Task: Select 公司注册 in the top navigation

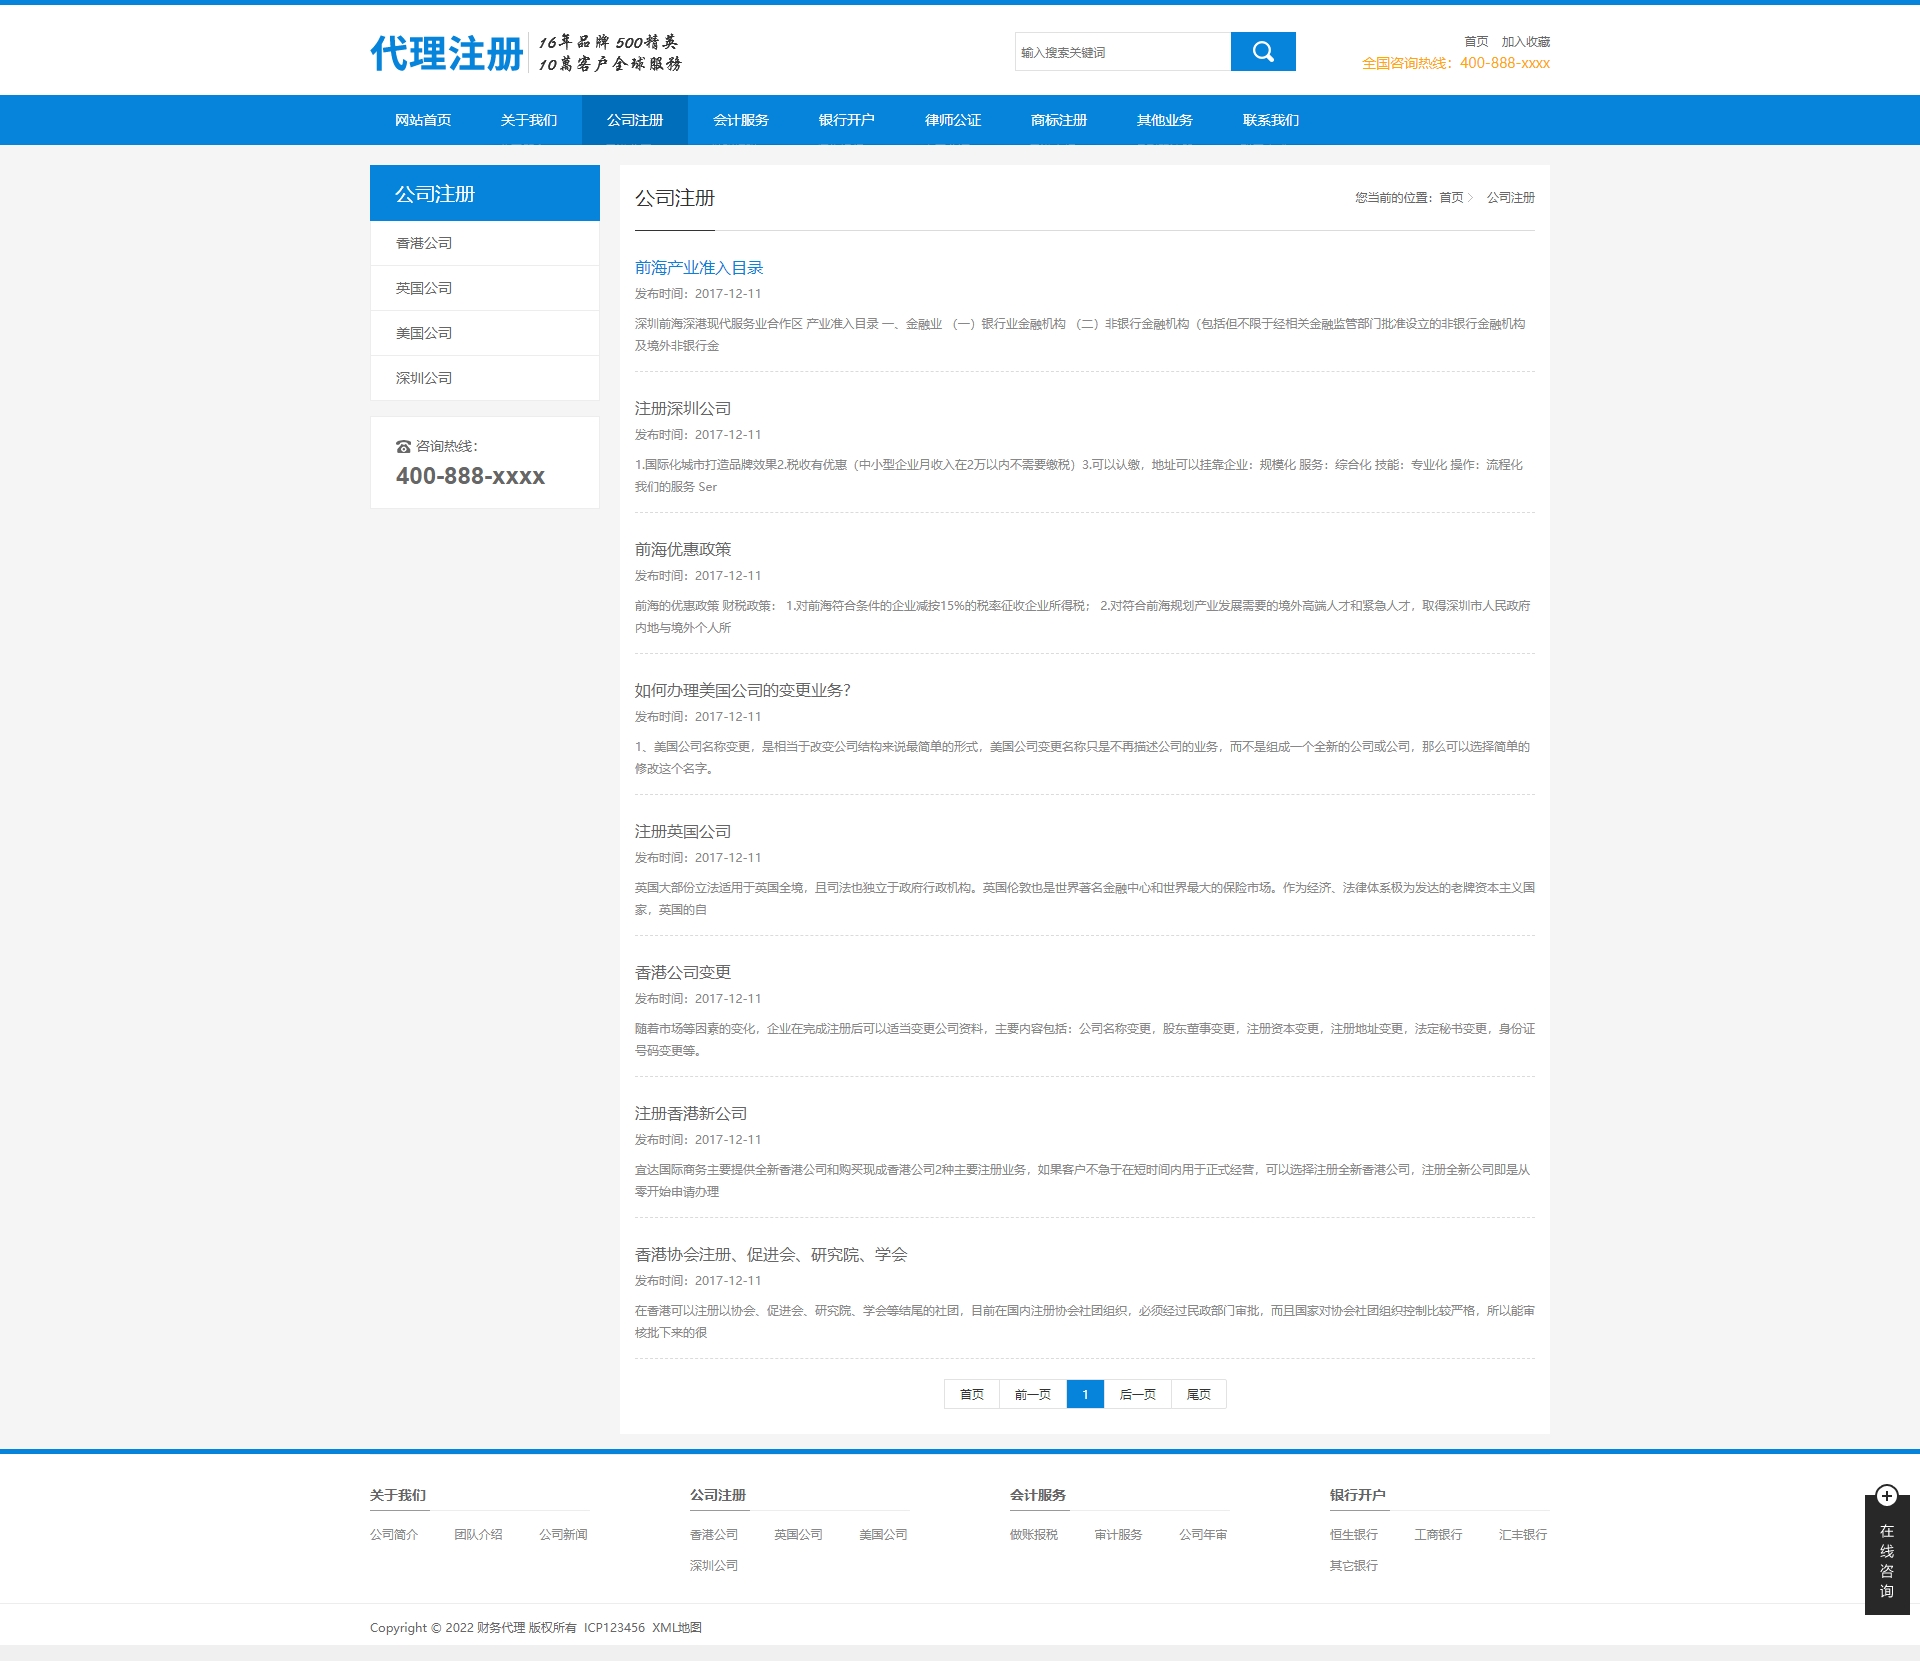Action: (635, 120)
